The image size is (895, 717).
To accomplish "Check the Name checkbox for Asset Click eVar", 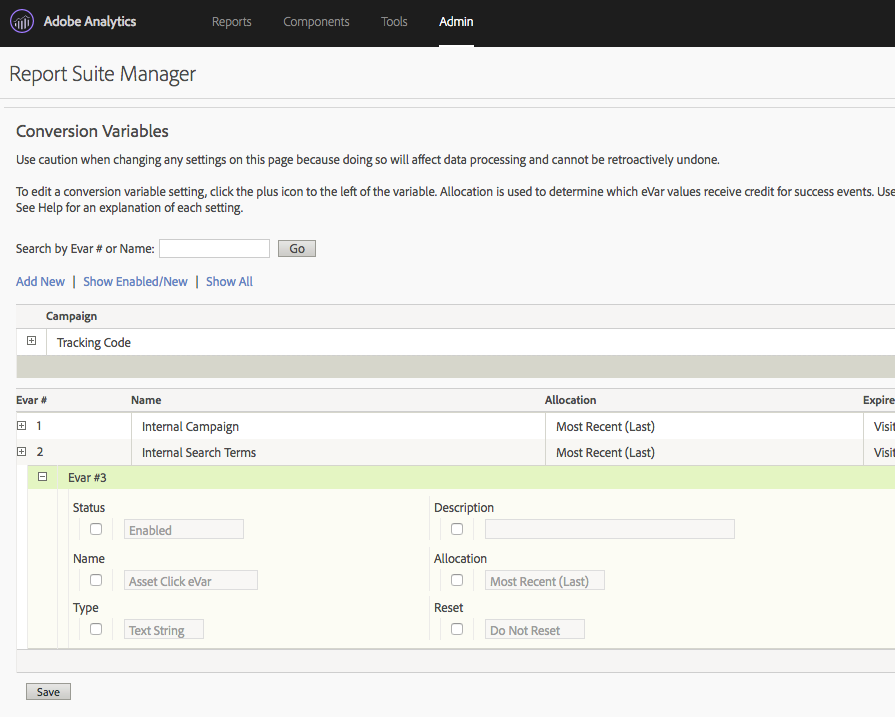I will (95, 579).
